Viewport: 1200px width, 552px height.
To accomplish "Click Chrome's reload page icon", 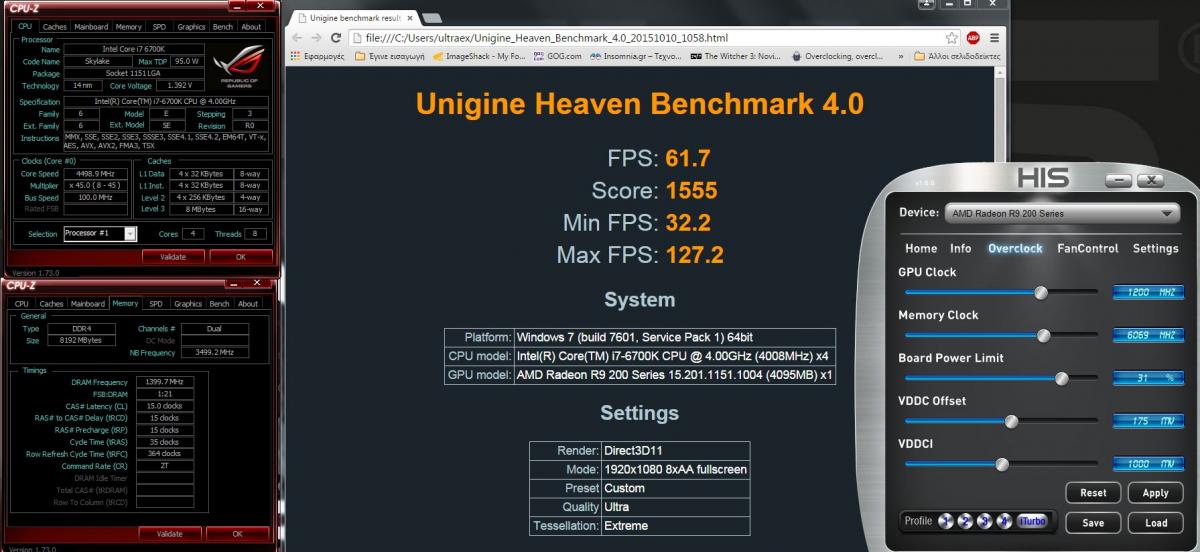I will (338, 38).
